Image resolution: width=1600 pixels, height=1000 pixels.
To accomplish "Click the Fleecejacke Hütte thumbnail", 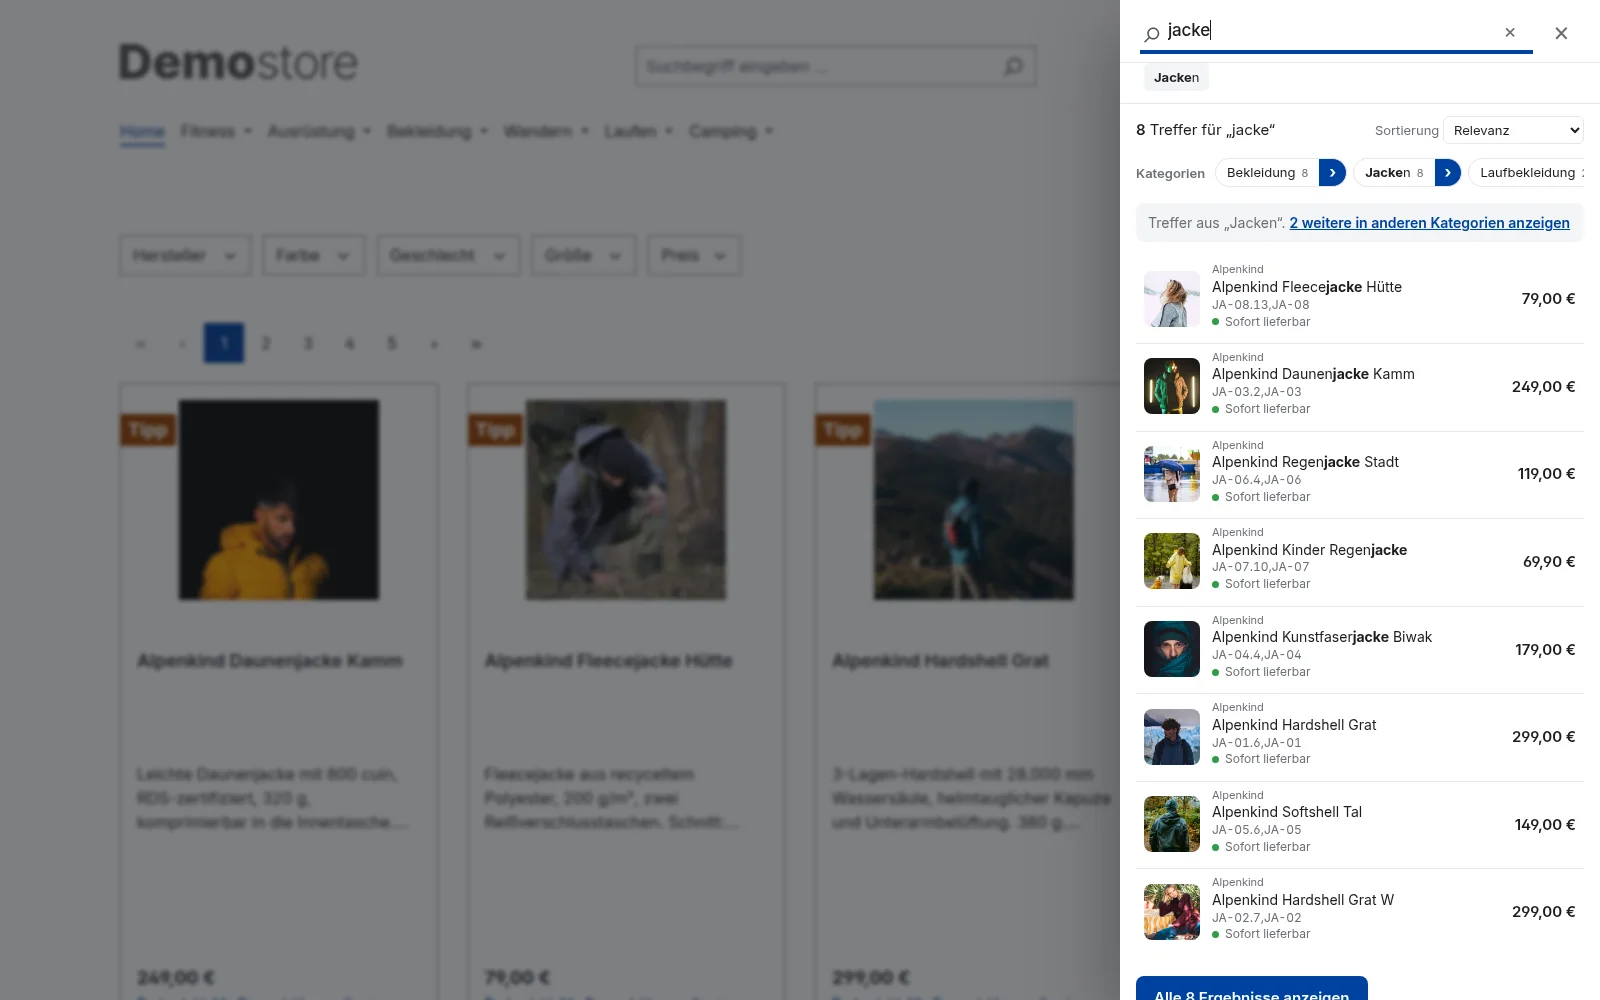I will point(1172,299).
